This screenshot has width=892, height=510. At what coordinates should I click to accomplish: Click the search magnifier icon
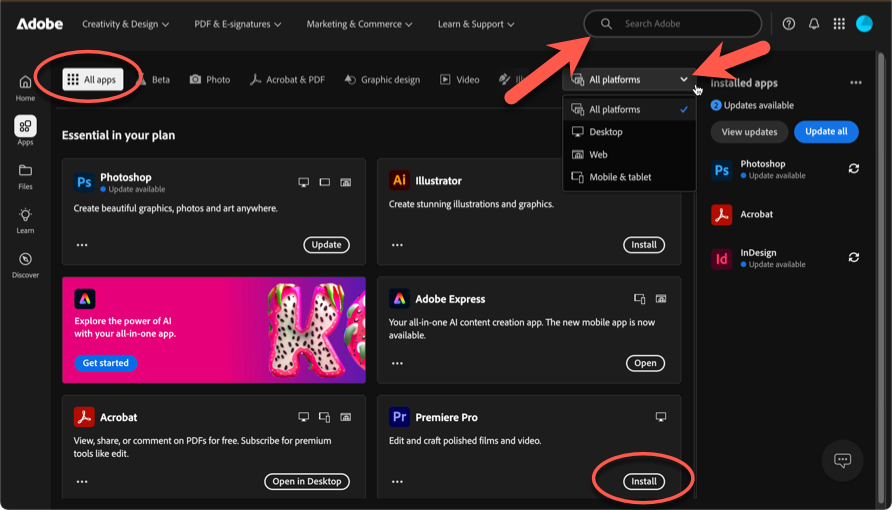tap(606, 24)
